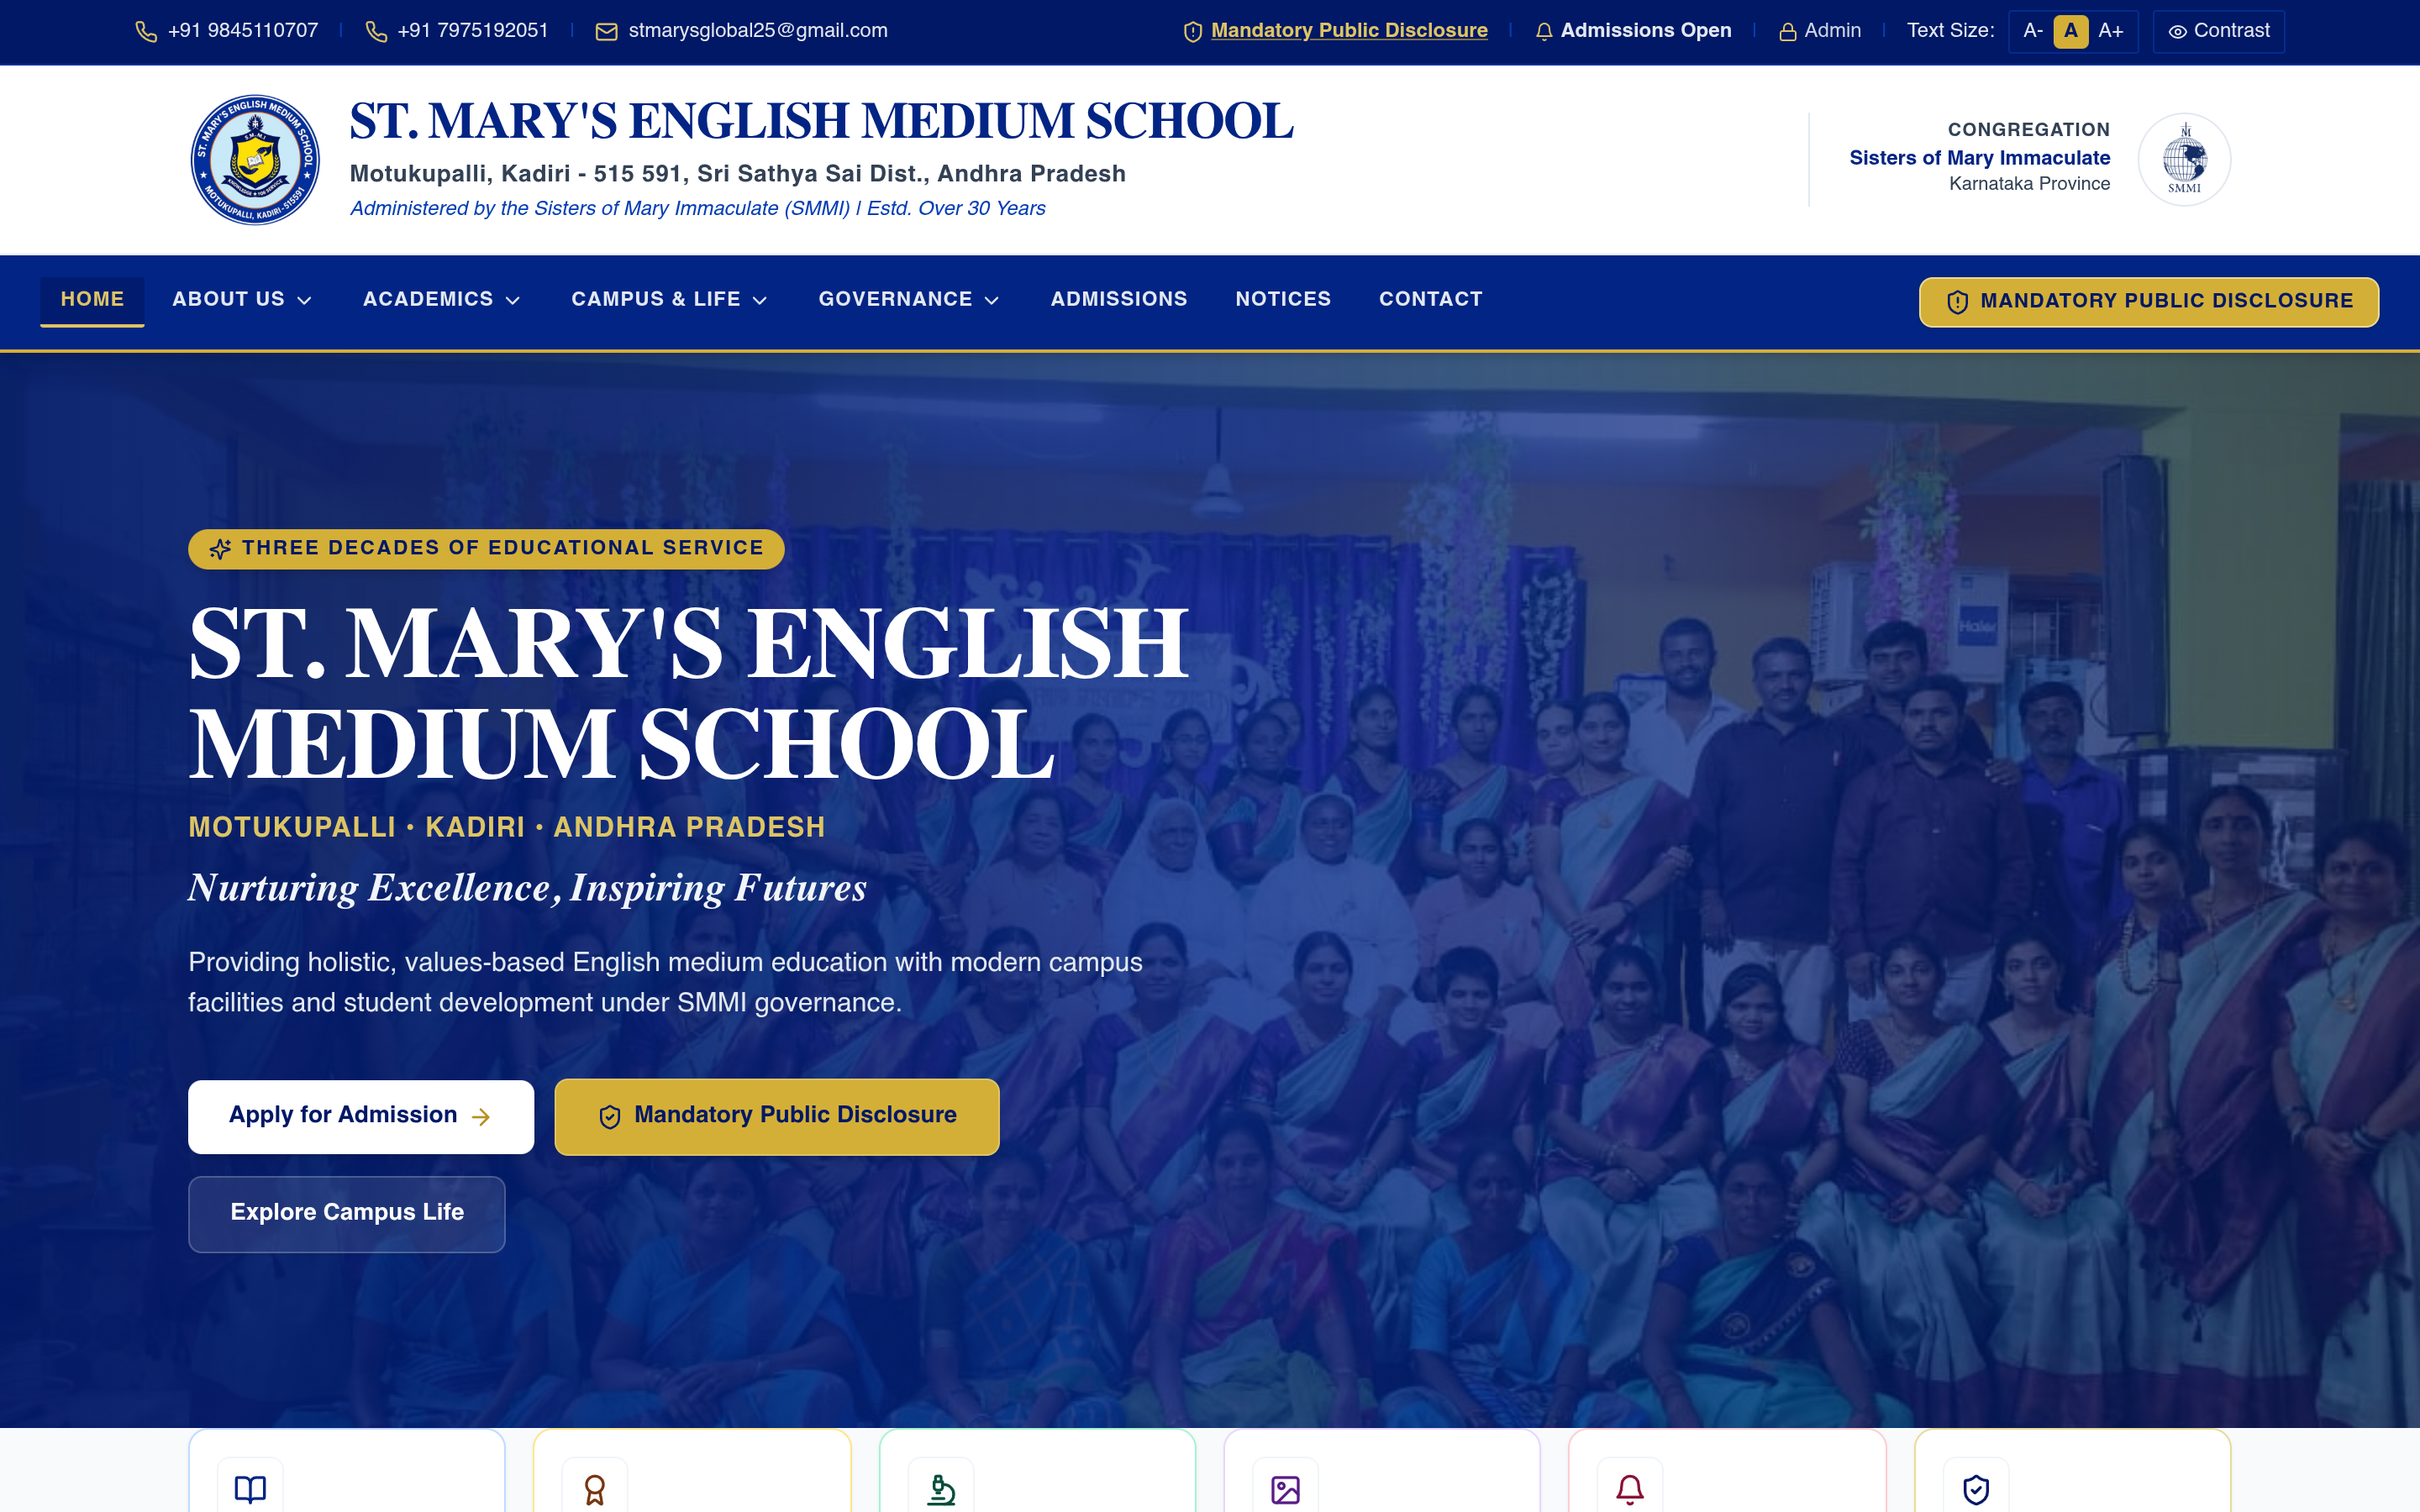2420x1512 pixels.
Task: Expand the About Us dropdown menu
Action: (x=242, y=300)
